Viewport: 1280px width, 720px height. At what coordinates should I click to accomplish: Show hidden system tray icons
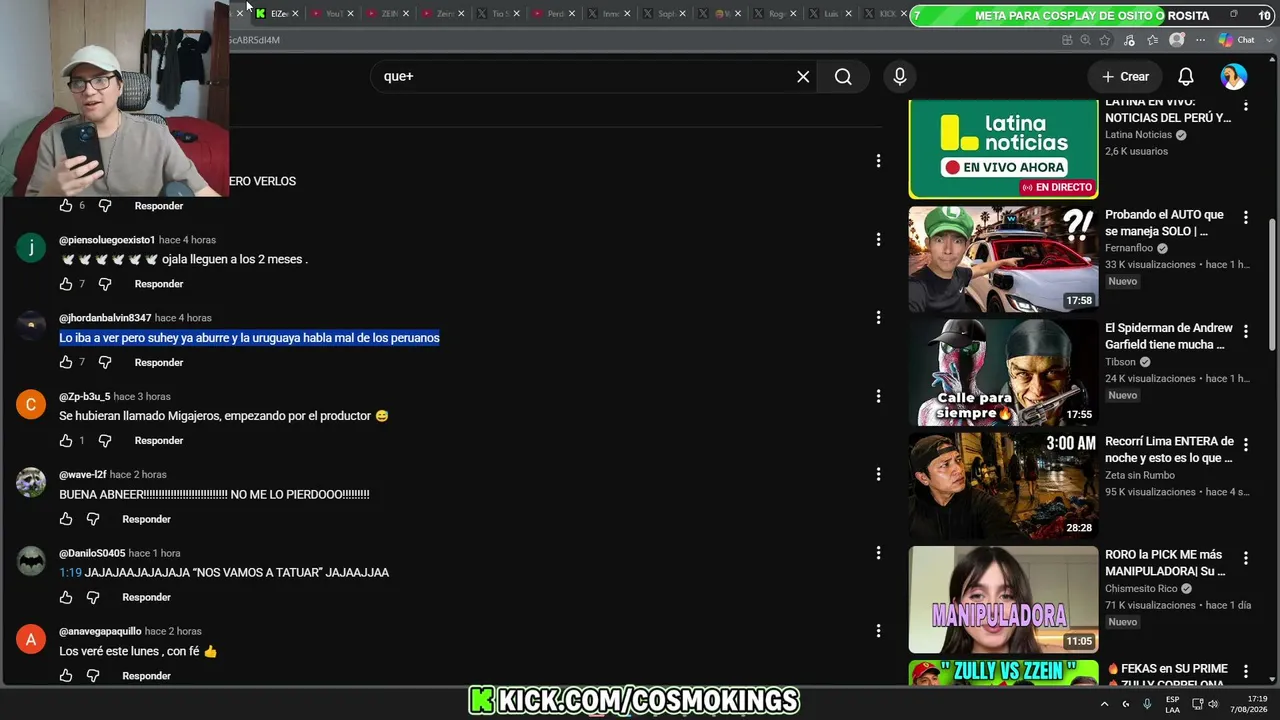1104,704
